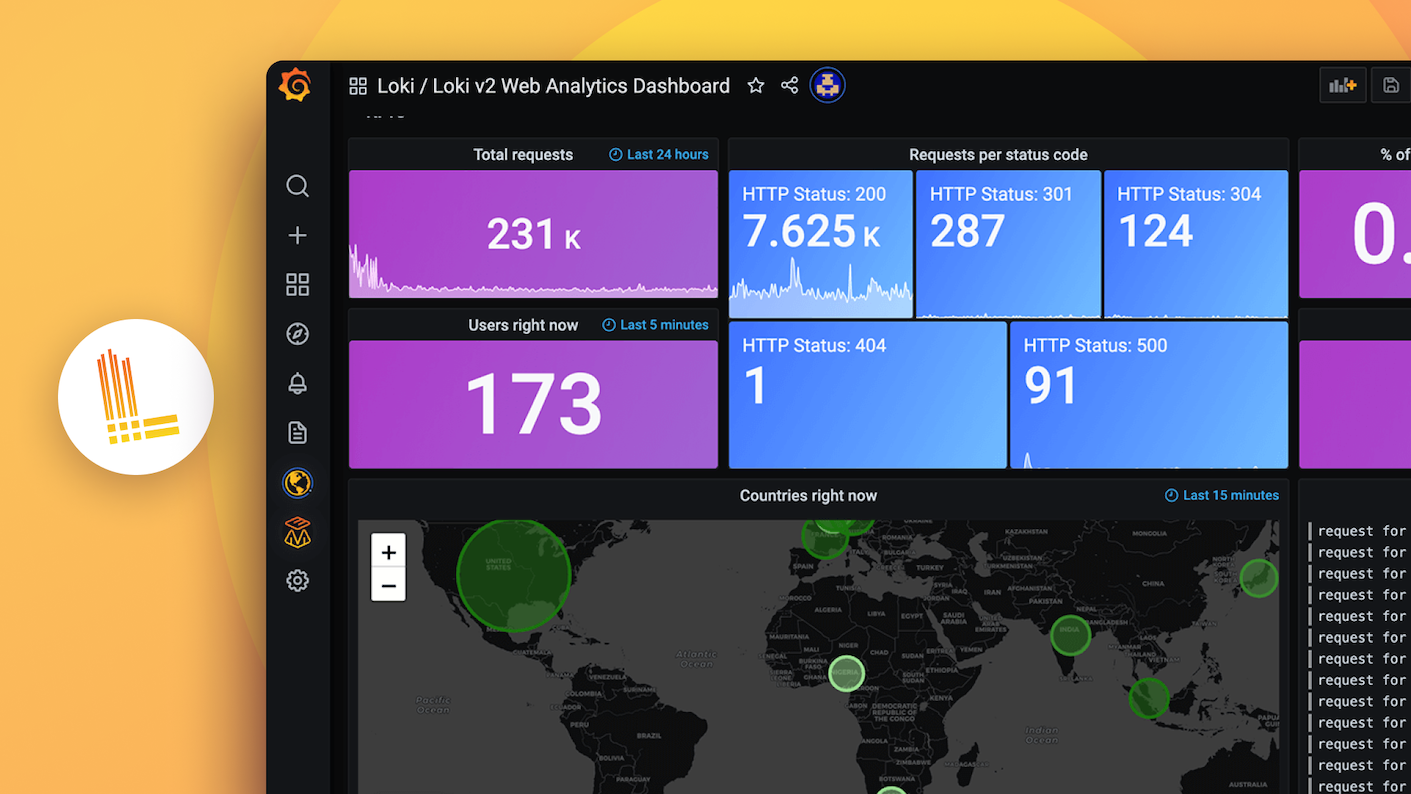Open the Dashboards browser icon in the sidebar

click(297, 284)
